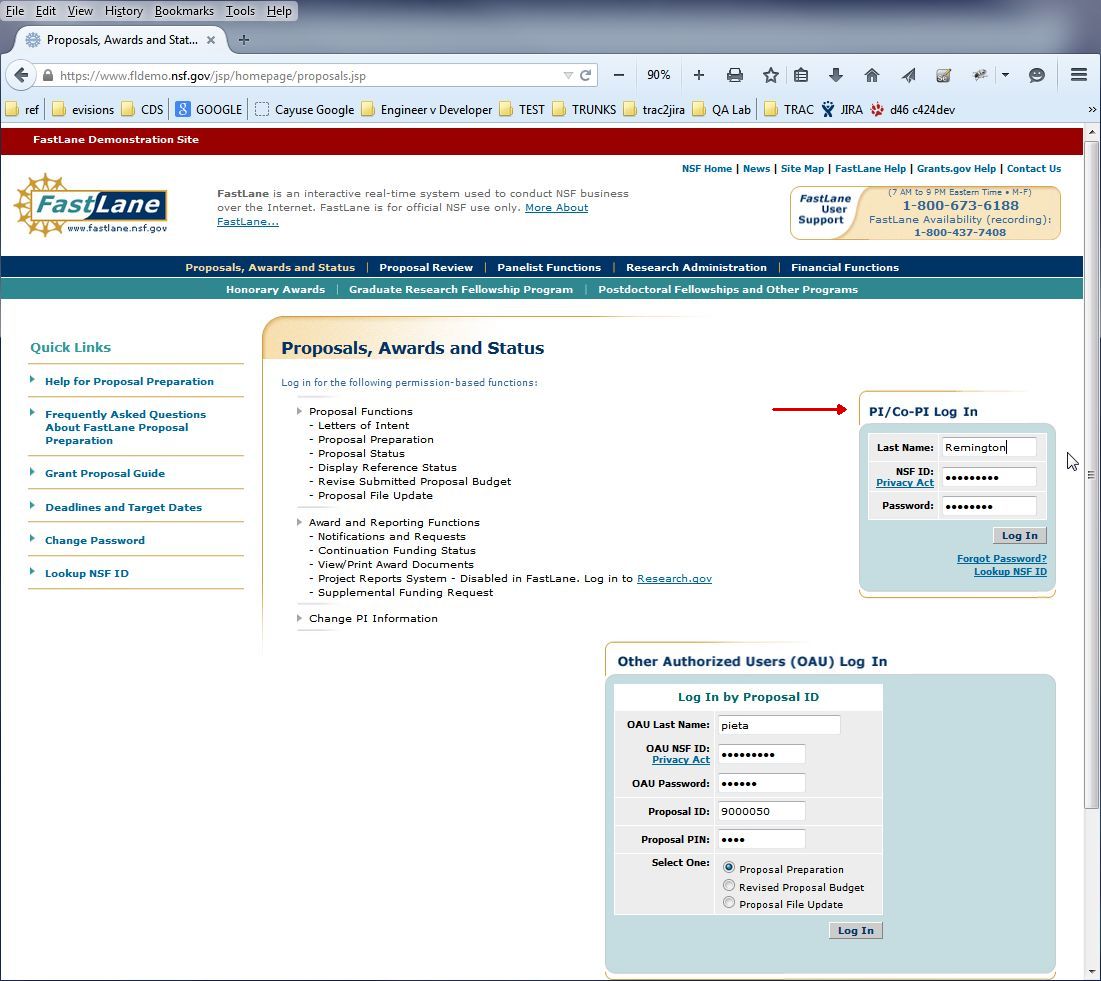Open the Edit menu
This screenshot has width=1101, height=981.
click(x=46, y=11)
